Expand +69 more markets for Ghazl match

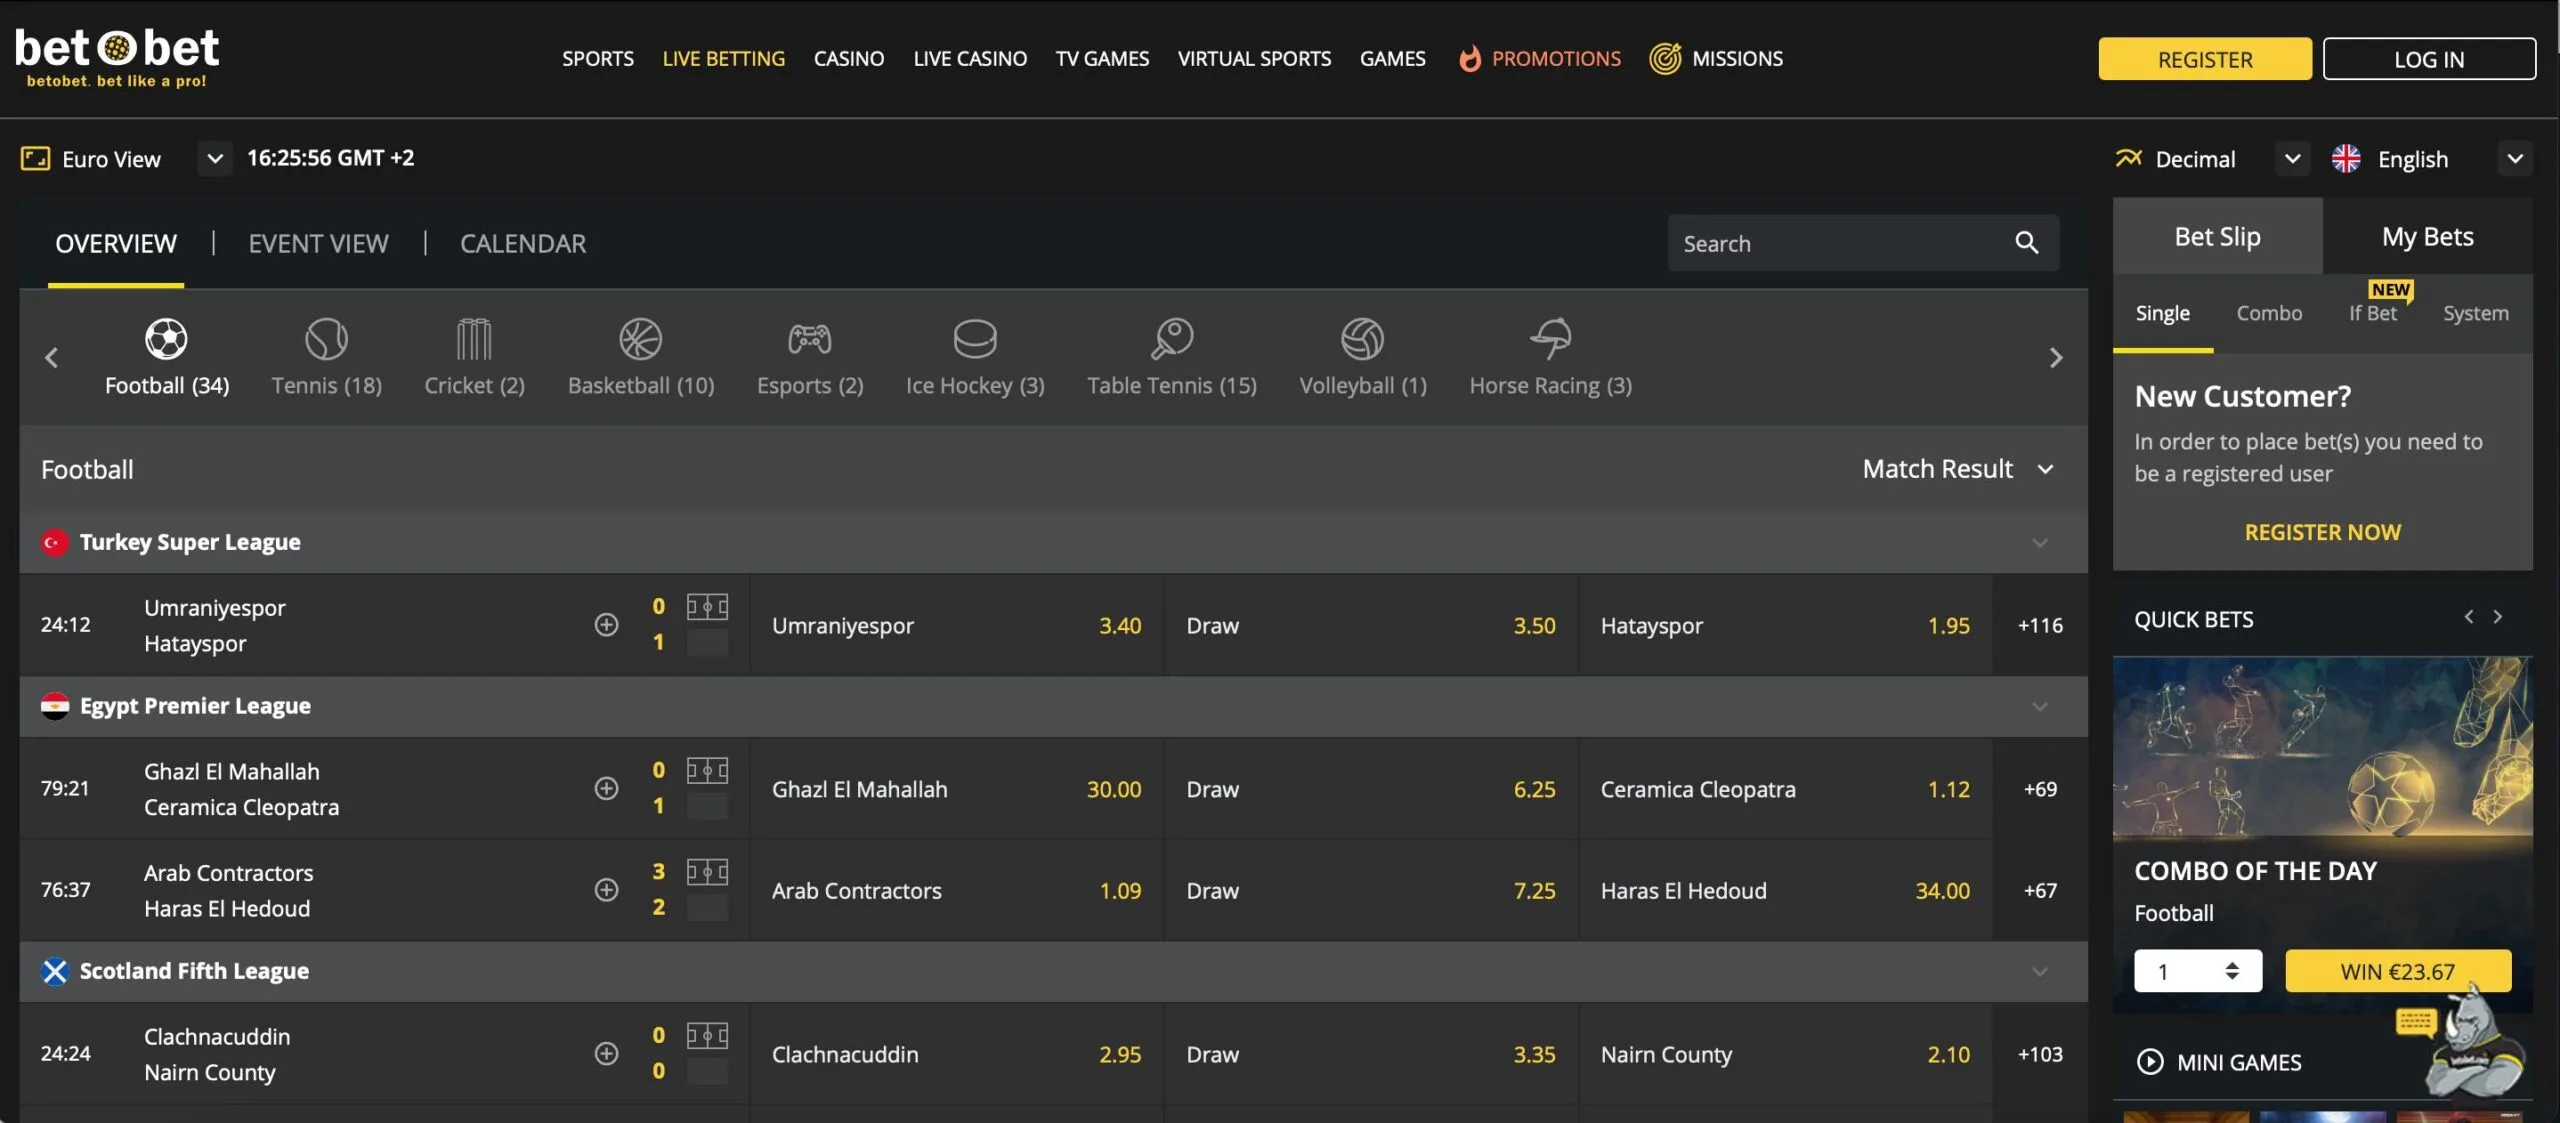click(x=2040, y=789)
